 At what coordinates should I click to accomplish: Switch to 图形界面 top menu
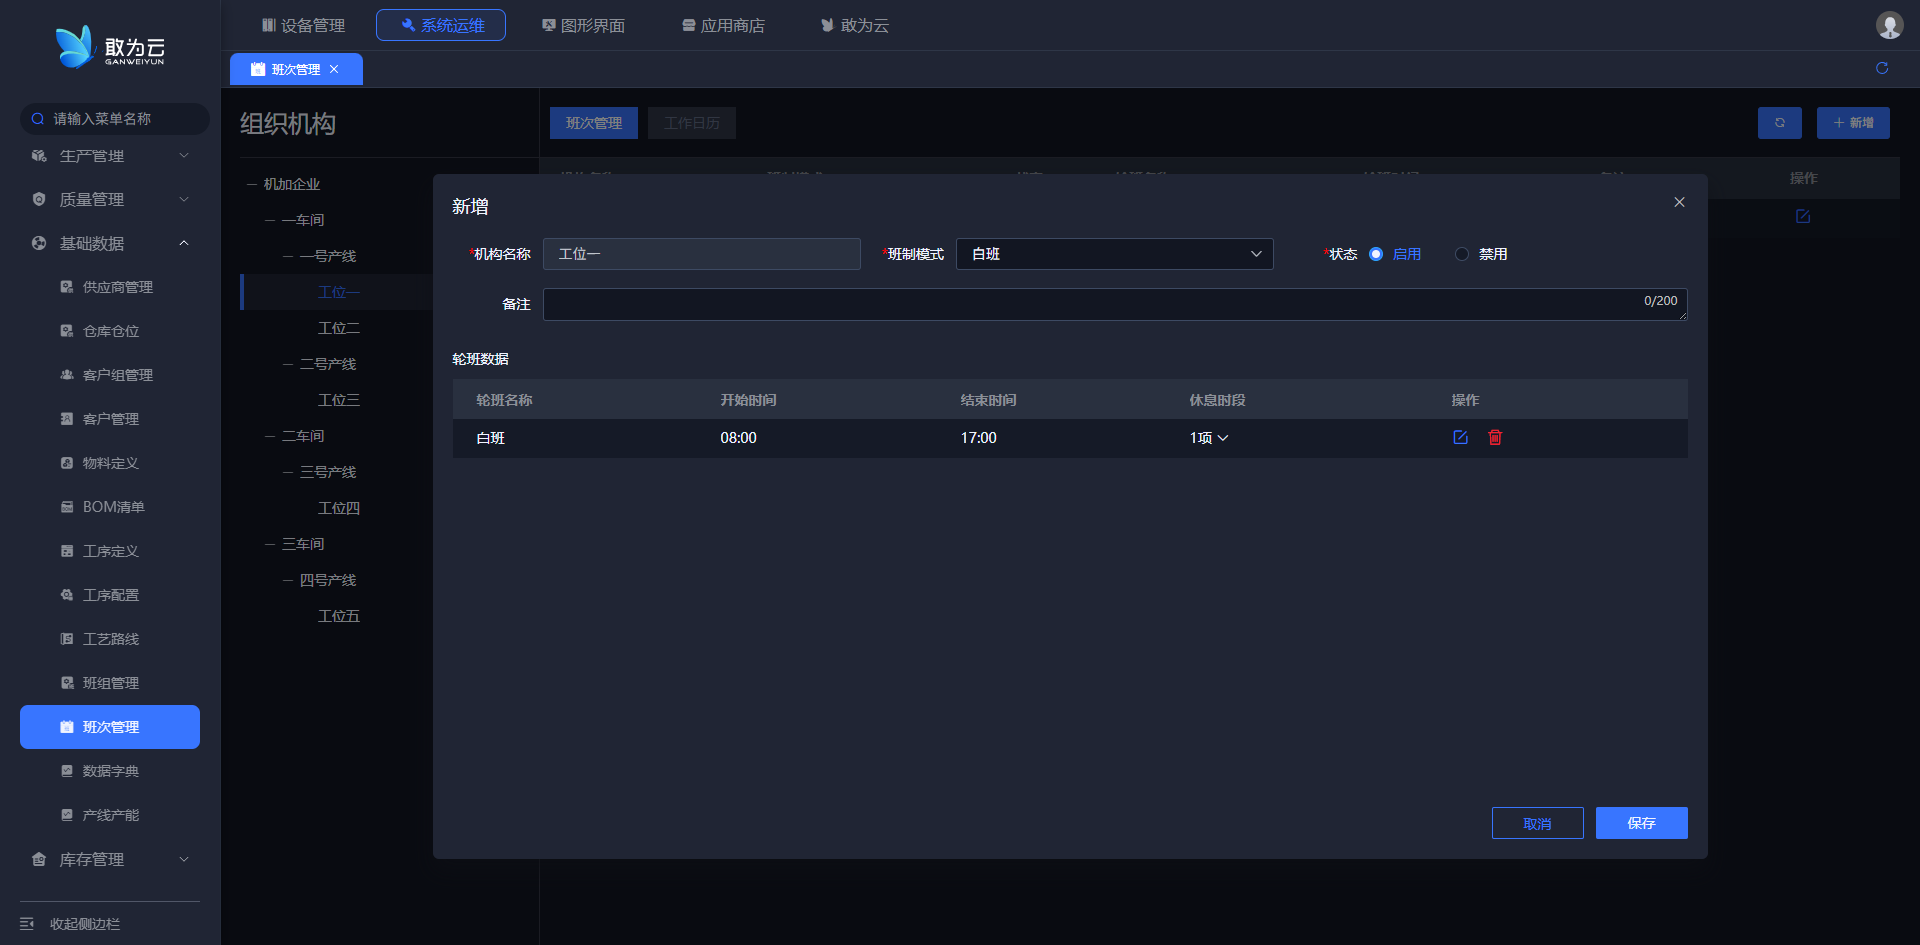point(583,25)
